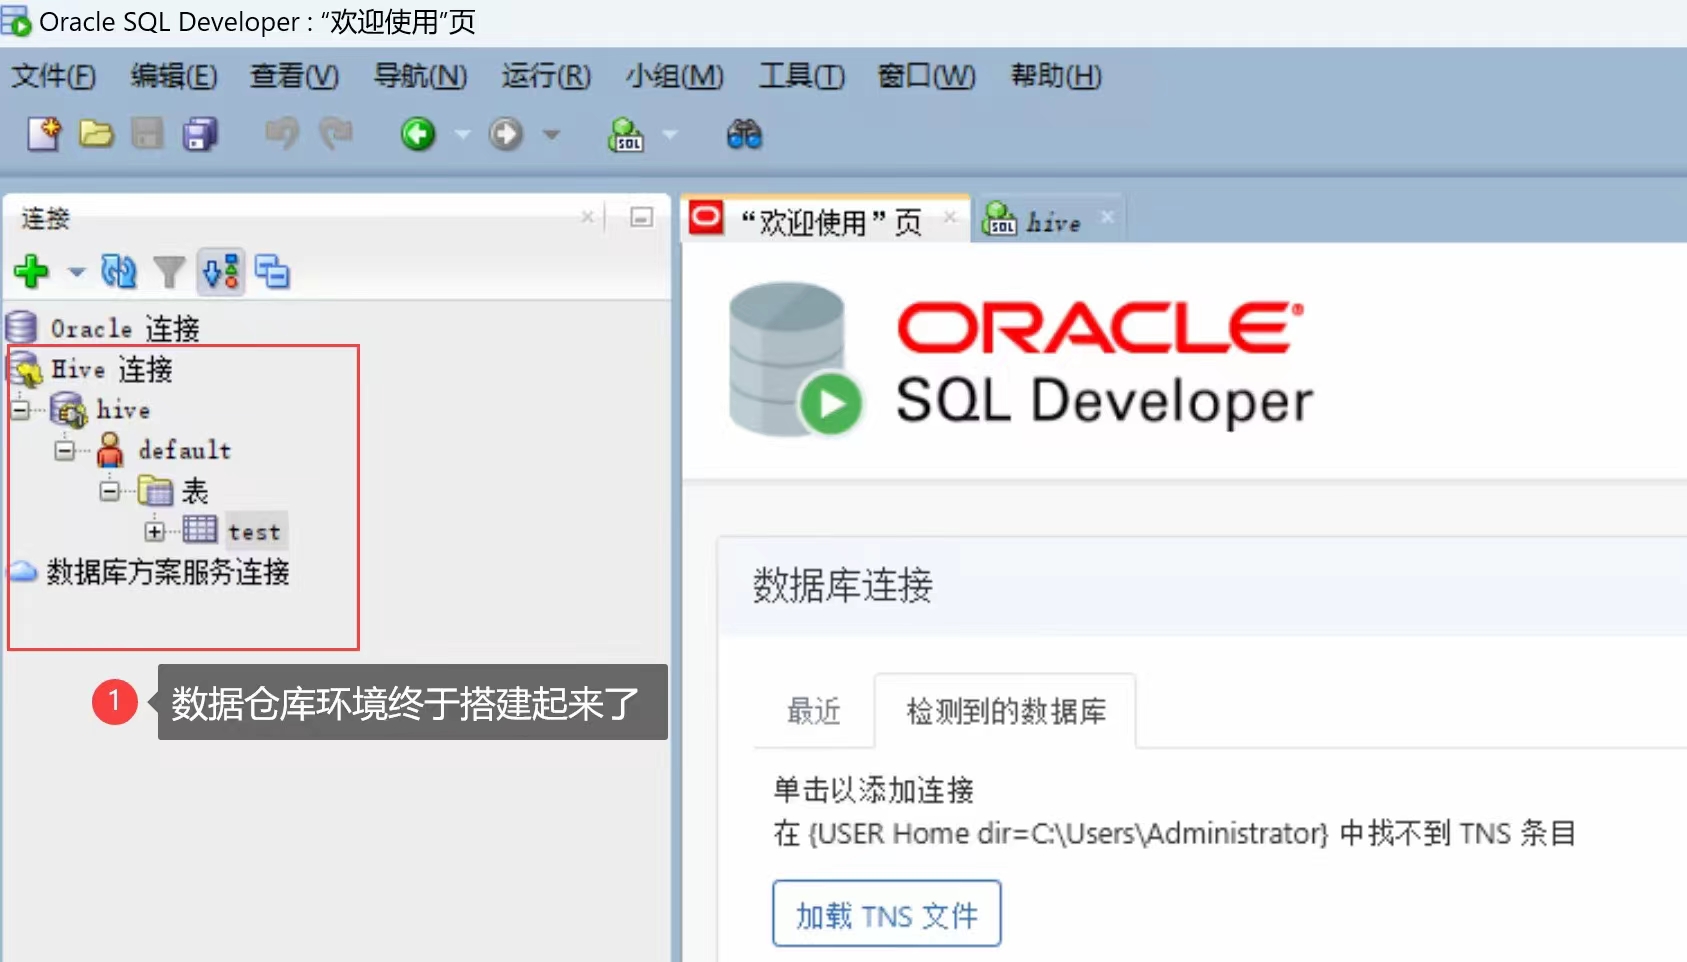Click the Open folder toolbar icon
1687x962 pixels.
click(x=96, y=133)
